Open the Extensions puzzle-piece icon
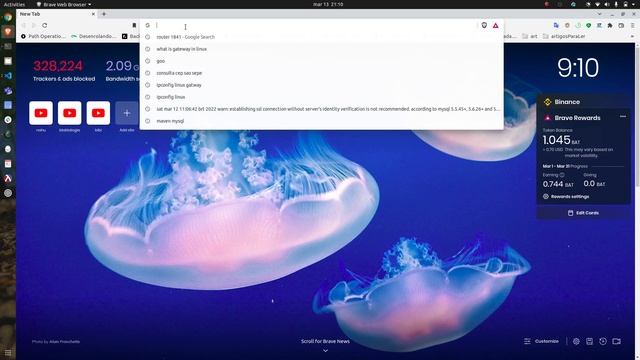The width and height of the screenshot is (640, 360). tap(610, 25)
